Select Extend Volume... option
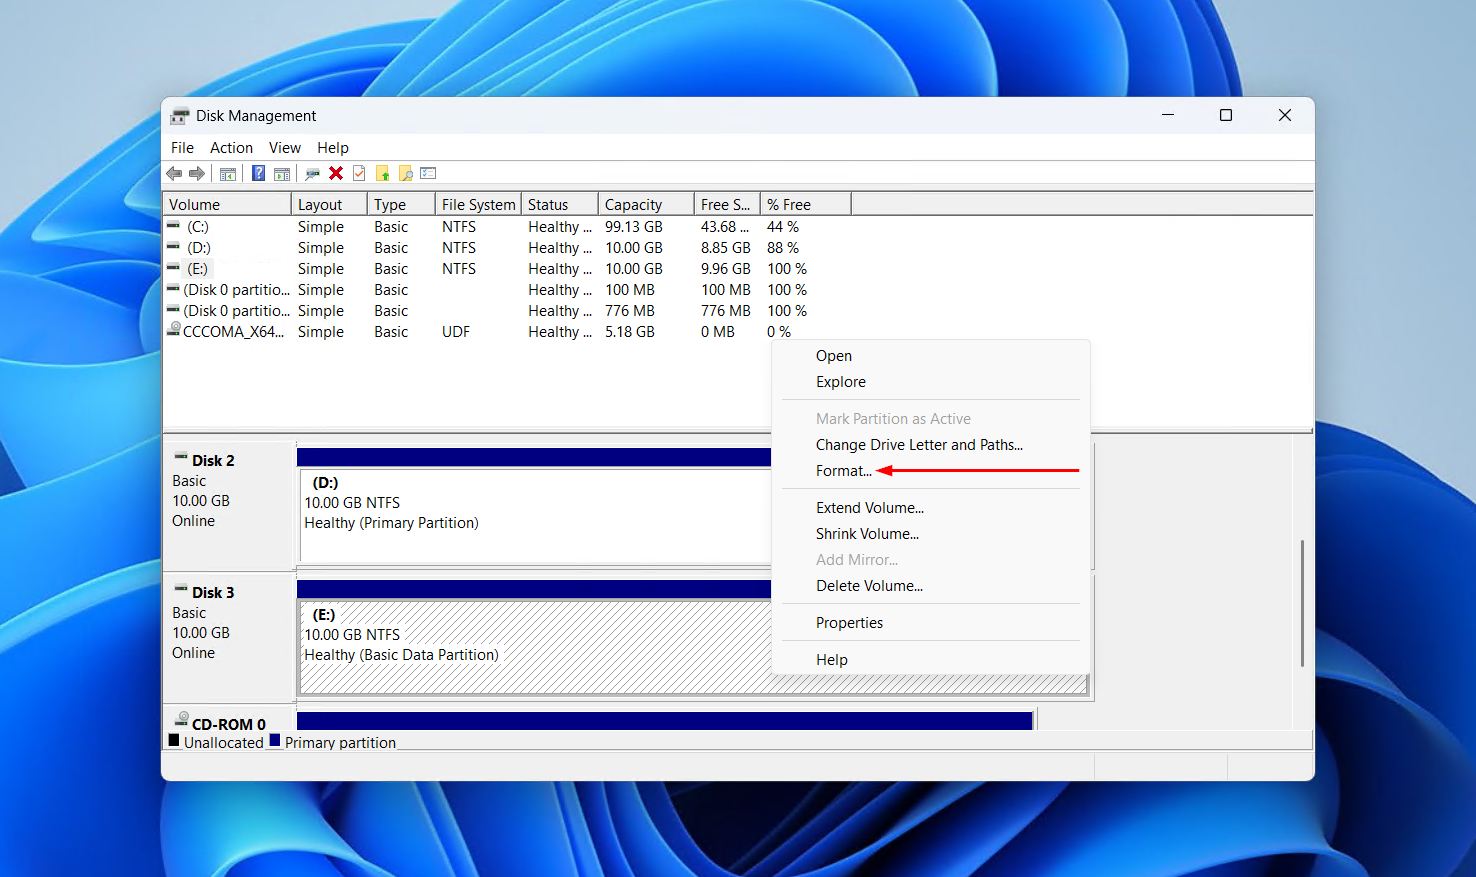The width and height of the screenshot is (1476, 877). click(x=930, y=508)
